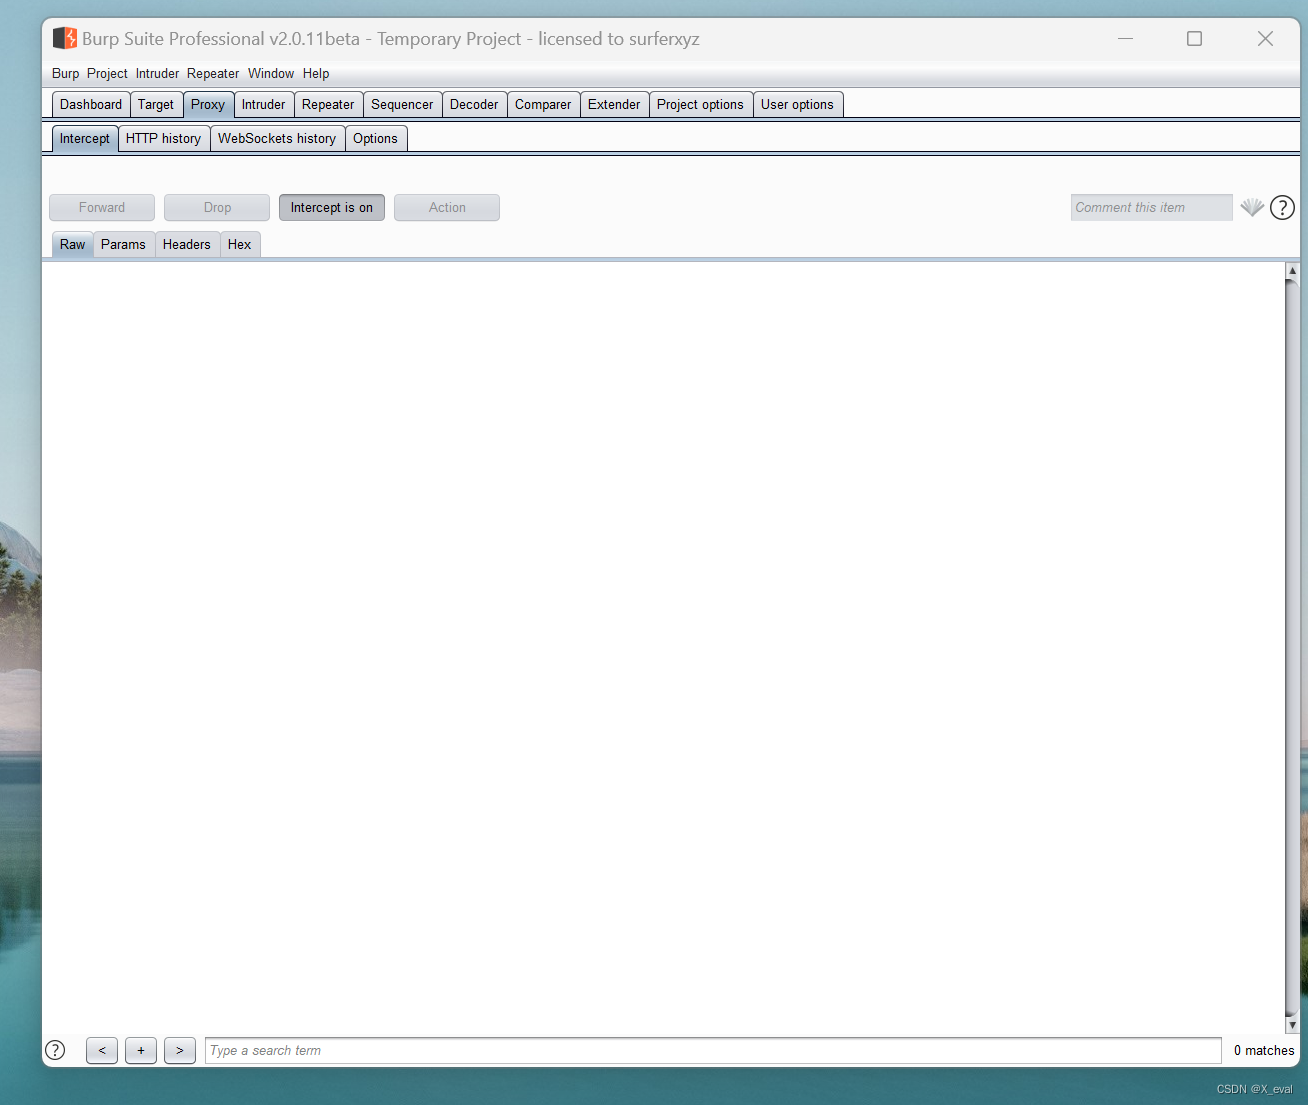Toggle the Intercept is on button
The image size is (1308, 1105).
coord(332,207)
